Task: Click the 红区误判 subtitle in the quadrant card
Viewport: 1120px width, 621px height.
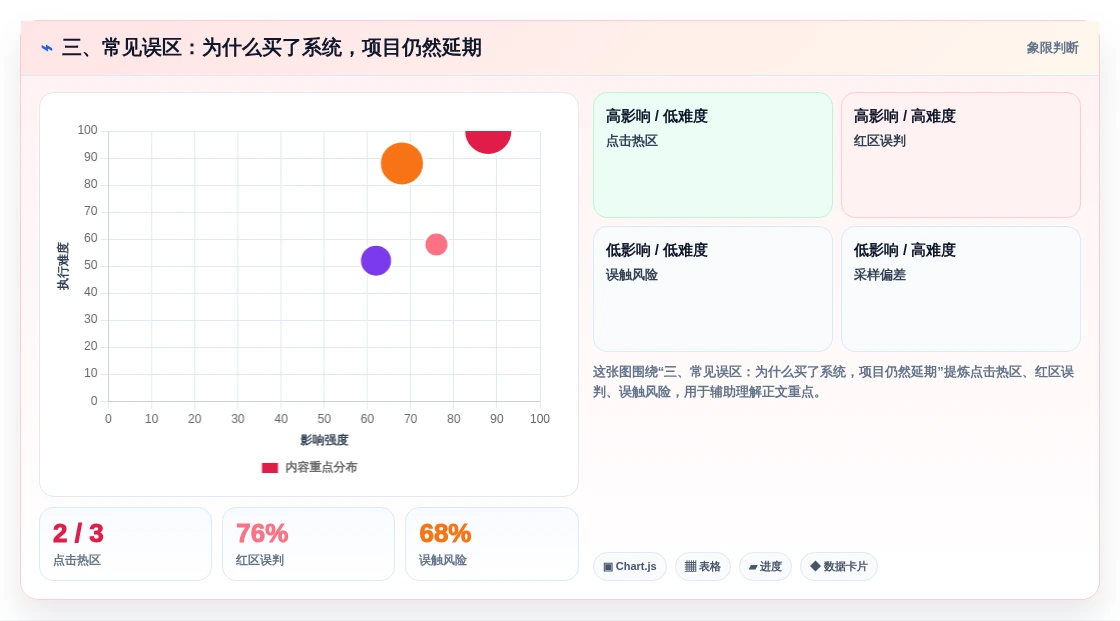Action: point(879,141)
